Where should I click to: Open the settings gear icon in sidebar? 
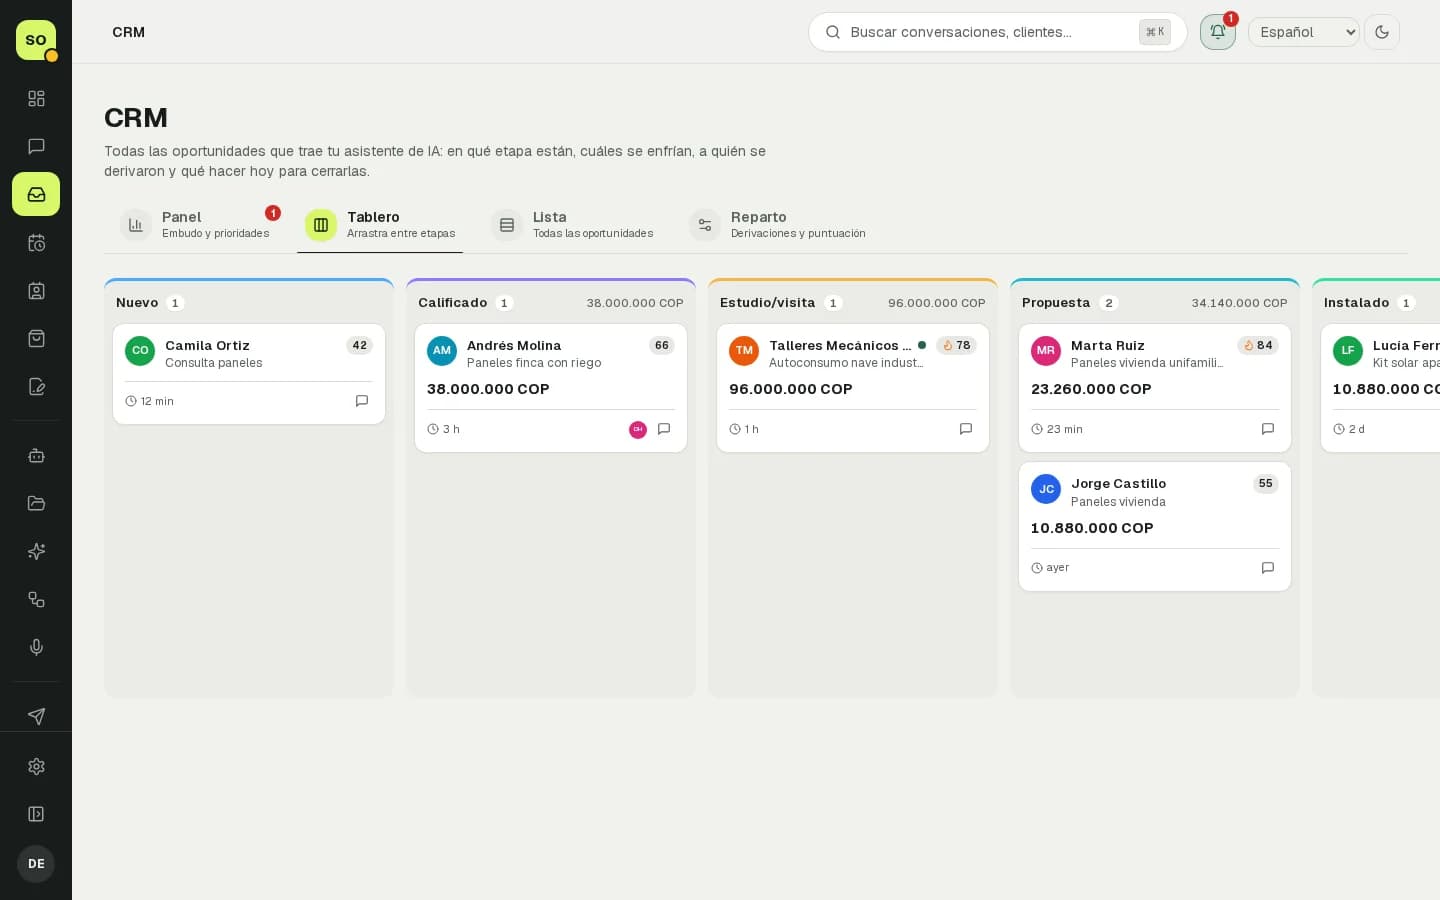[x=36, y=766]
